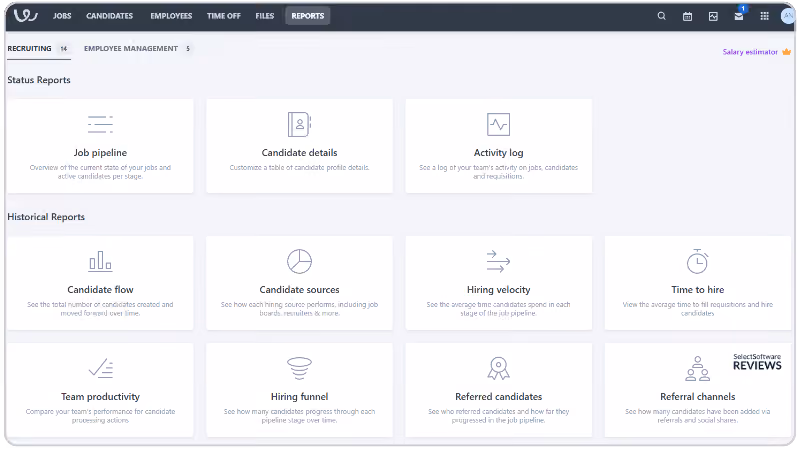Viewport: 800px width, 450px height.
Task: Open the inbox envelope with notification badge
Action: (739, 16)
